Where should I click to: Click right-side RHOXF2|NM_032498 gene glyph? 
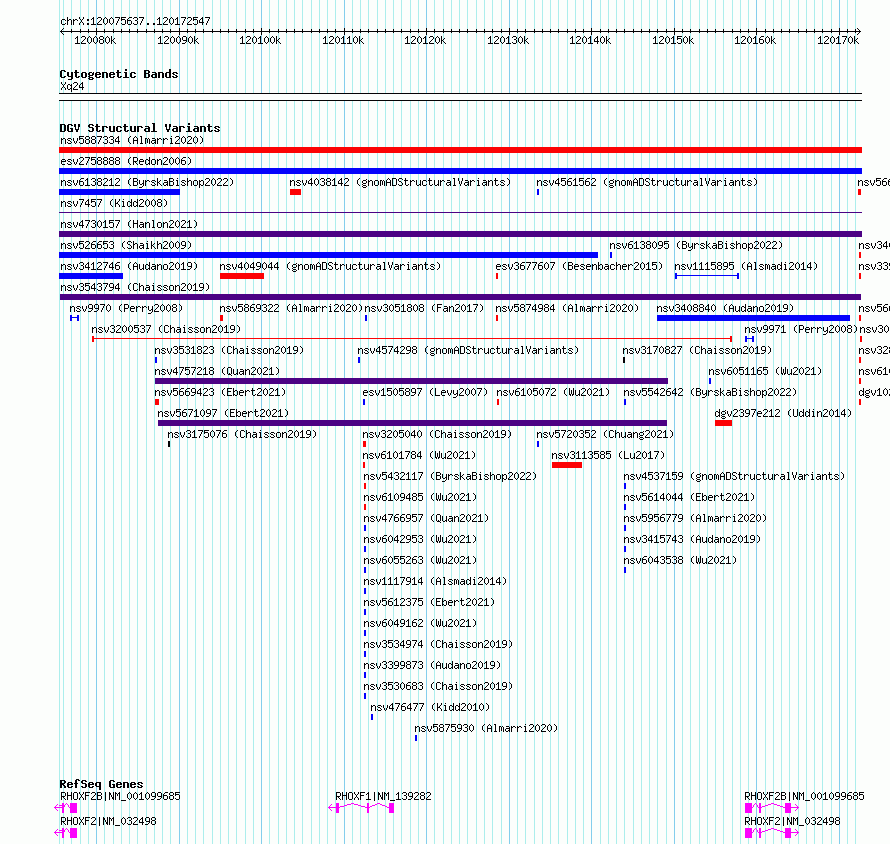pyautogui.click(x=771, y=833)
